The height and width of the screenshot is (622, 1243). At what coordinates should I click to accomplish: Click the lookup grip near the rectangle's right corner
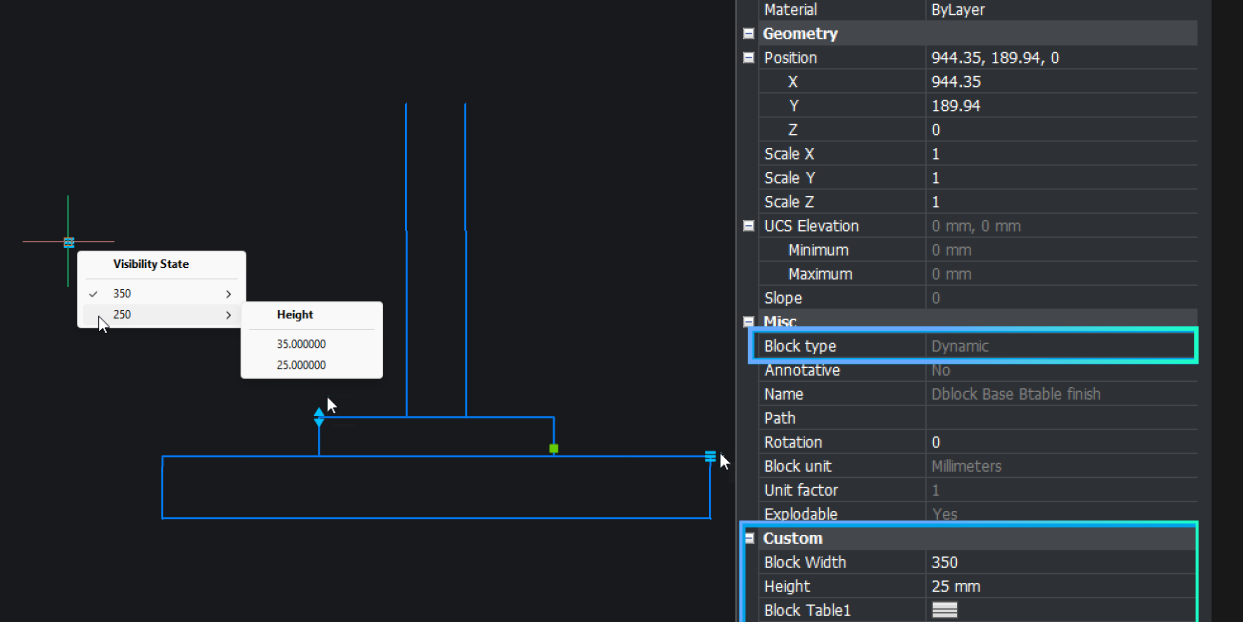[711, 456]
